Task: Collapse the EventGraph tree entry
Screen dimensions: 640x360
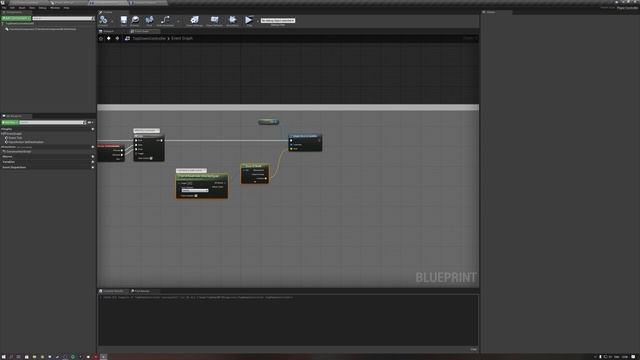Action: (x=2, y=133)
